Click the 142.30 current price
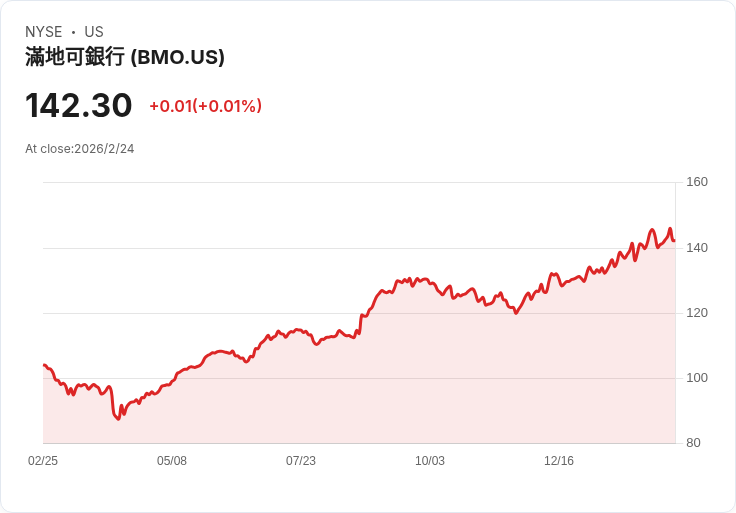 click(x=79, y=106)
